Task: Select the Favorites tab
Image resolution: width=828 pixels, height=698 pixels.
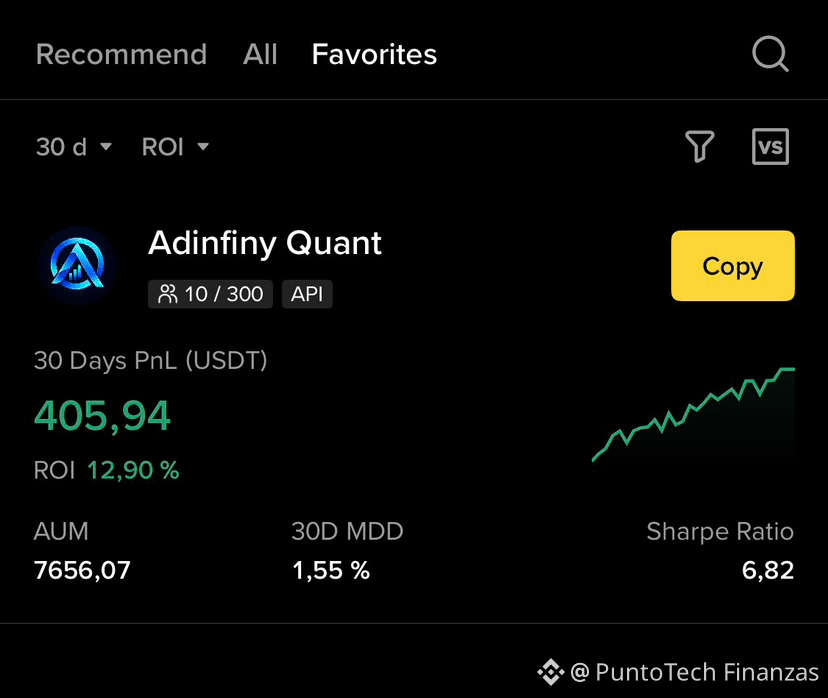Action: point(374,54)
